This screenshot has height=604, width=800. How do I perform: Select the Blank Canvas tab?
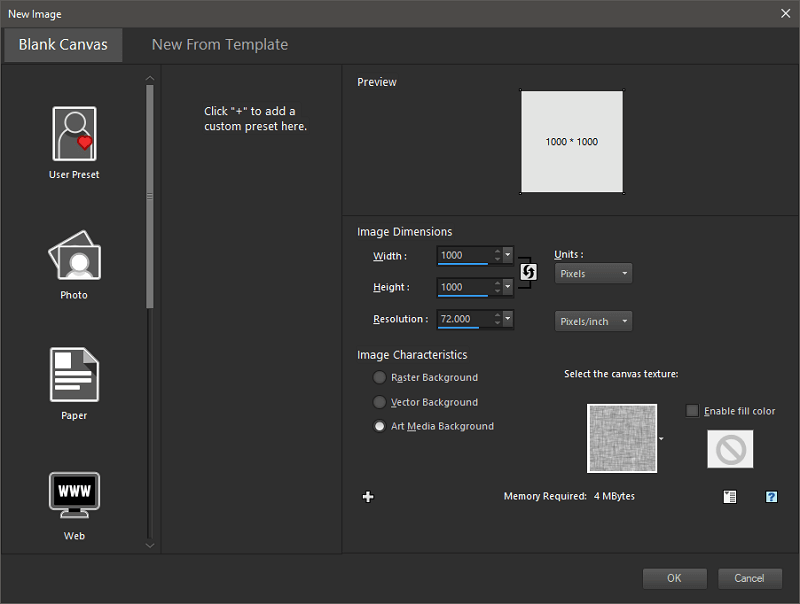click(x=63, y=45)
